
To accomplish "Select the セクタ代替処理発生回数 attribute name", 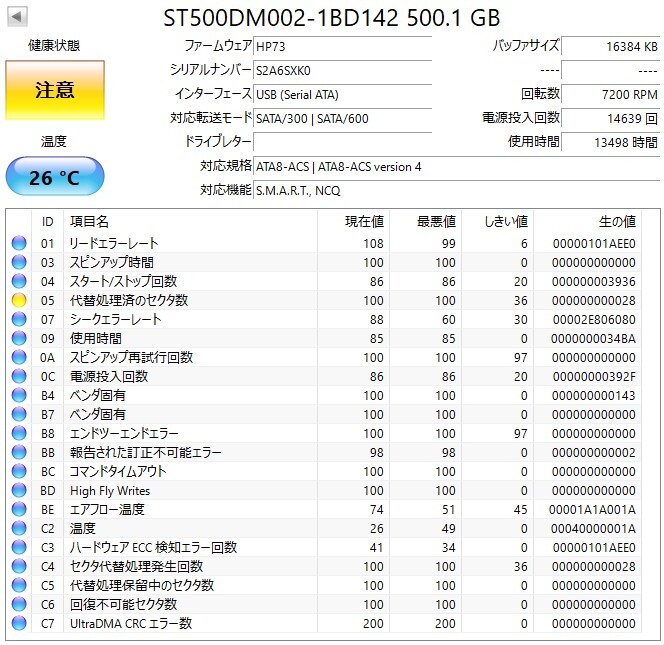I will (136, 566).
